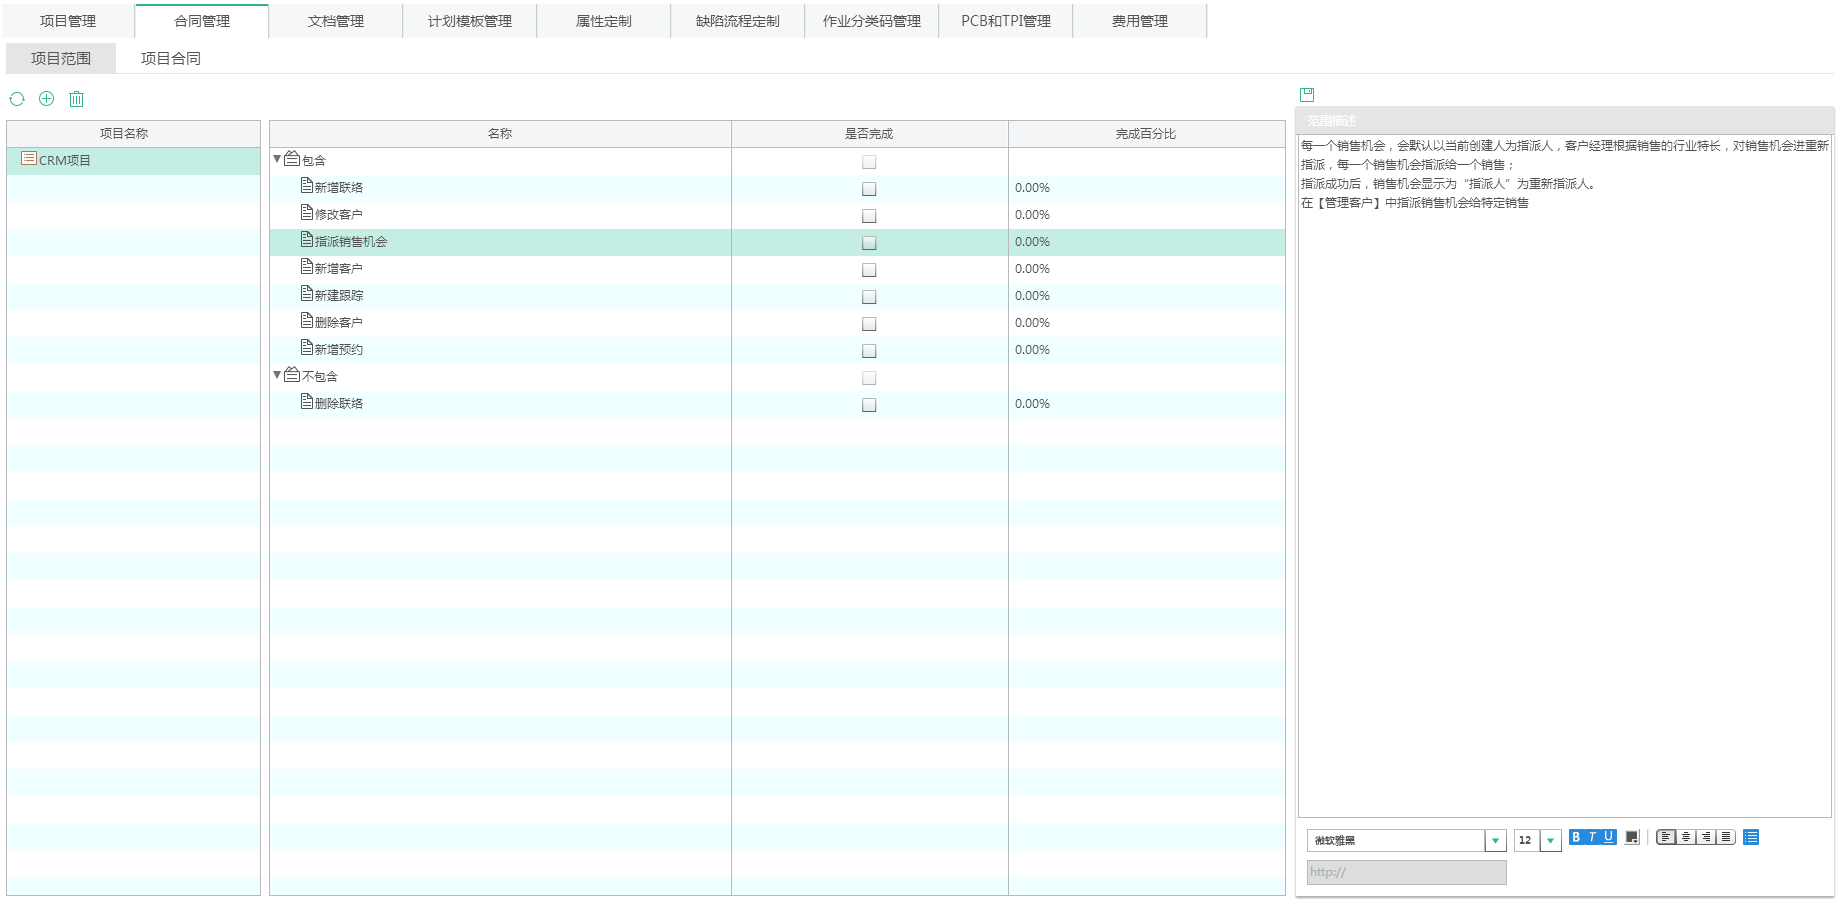Click the save icon above description panel
Viewport: 1848px width, 899px height.
click(x=1306, y=95)
